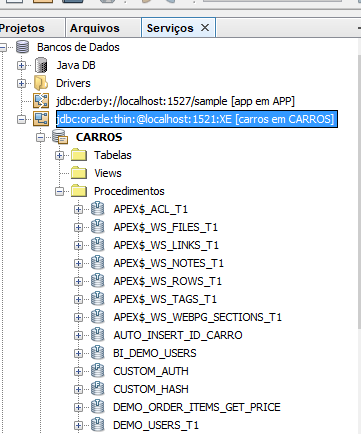The image size is (361, 434).
Task: Collapse the Oracle XE connection node
Action: pyautogui.click(x=21, y=119)
